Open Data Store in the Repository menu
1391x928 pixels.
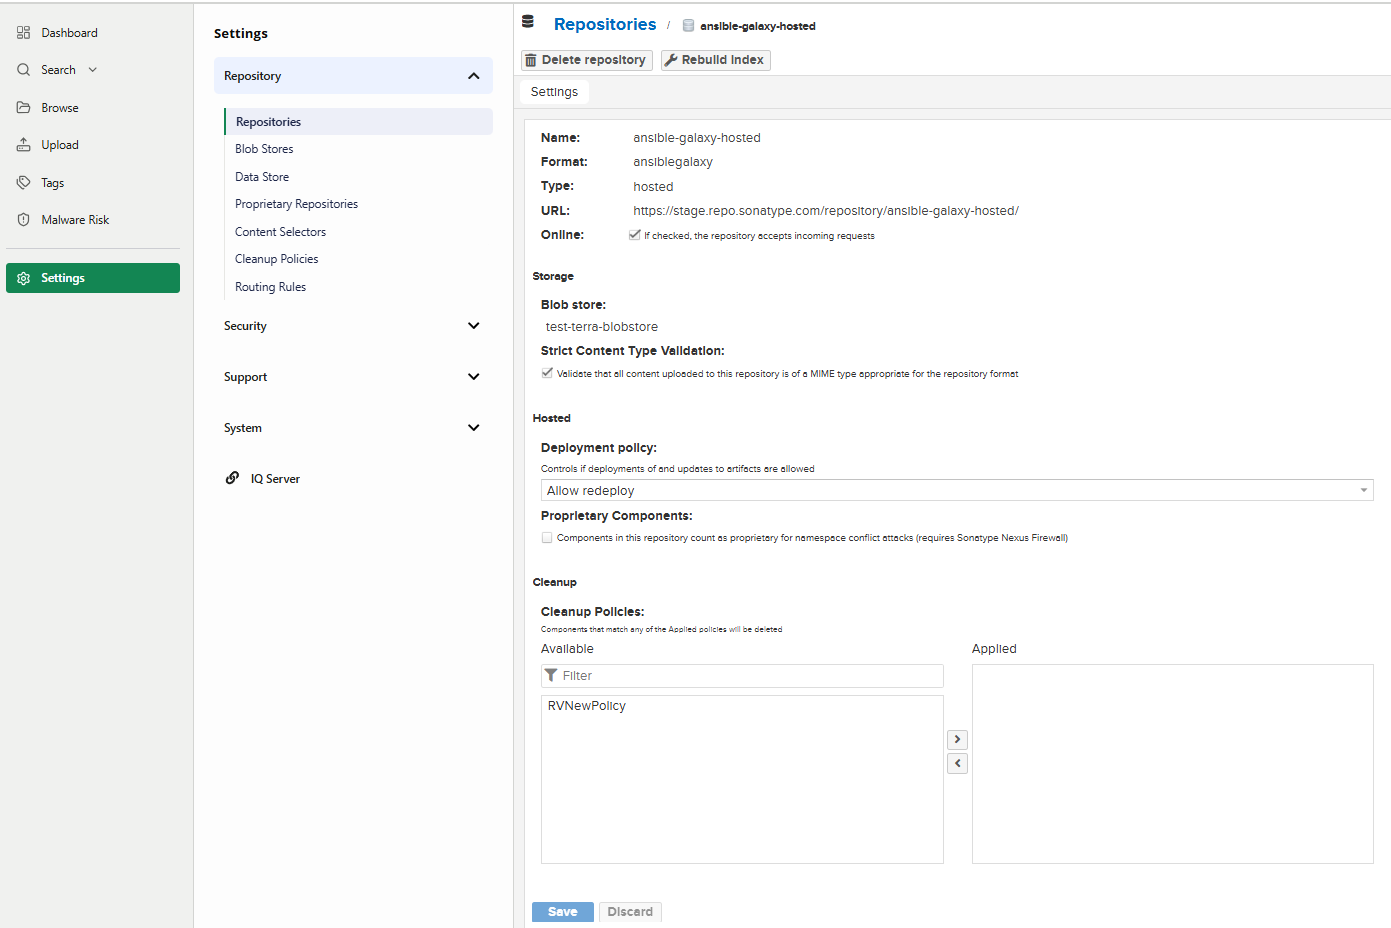tap(262, 177)
